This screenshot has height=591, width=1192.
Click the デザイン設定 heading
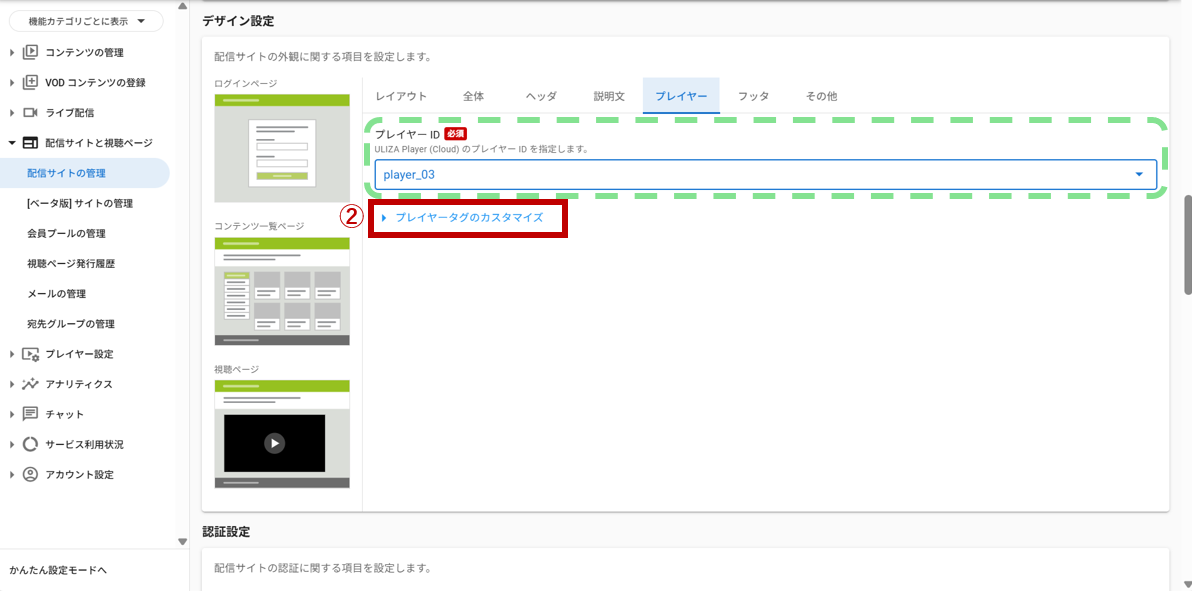238,21
